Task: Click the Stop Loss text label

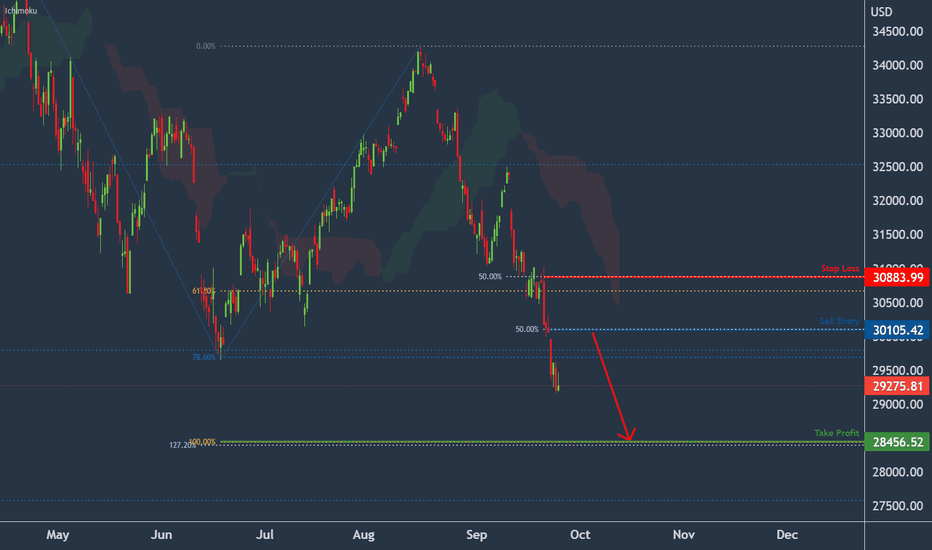Action: 840,268
